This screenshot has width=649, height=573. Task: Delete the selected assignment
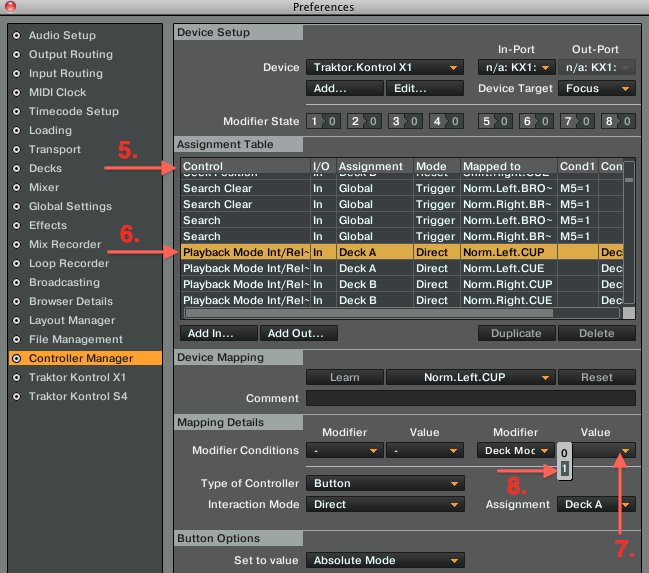pyautogui.click(x=596, y=333)
